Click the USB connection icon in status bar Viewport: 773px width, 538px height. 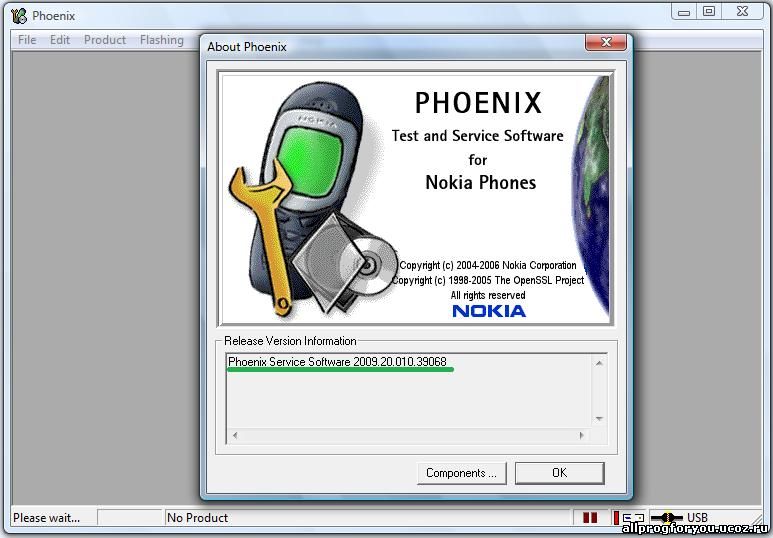pos(667,518)
